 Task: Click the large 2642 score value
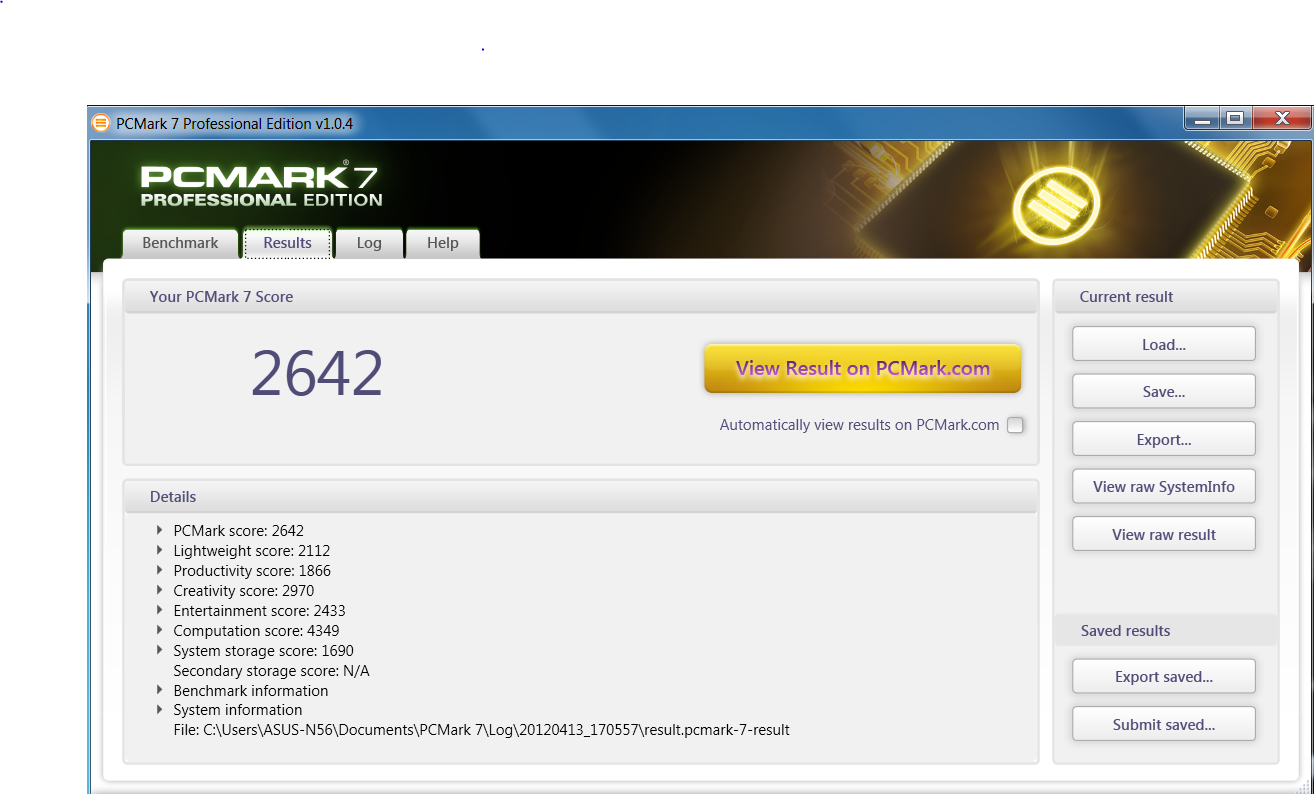(317, 373)
